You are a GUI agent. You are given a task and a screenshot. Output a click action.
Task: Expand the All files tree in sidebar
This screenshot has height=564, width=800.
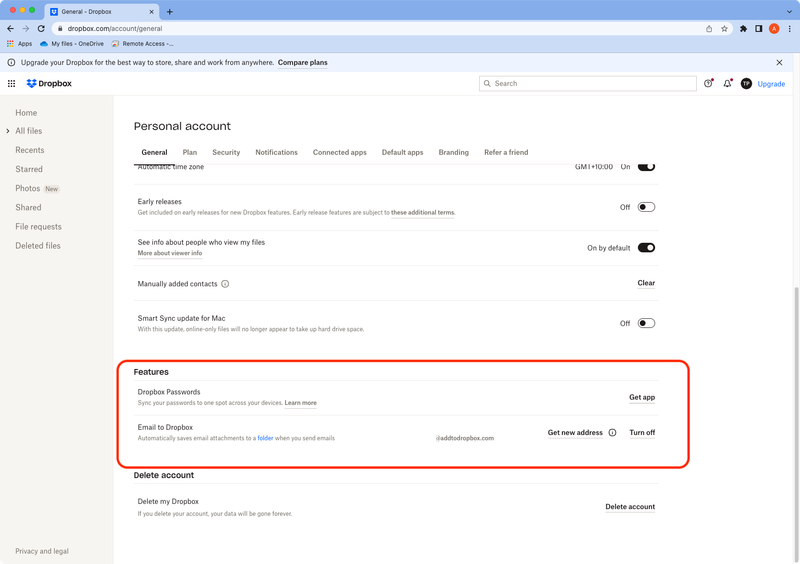7,131
